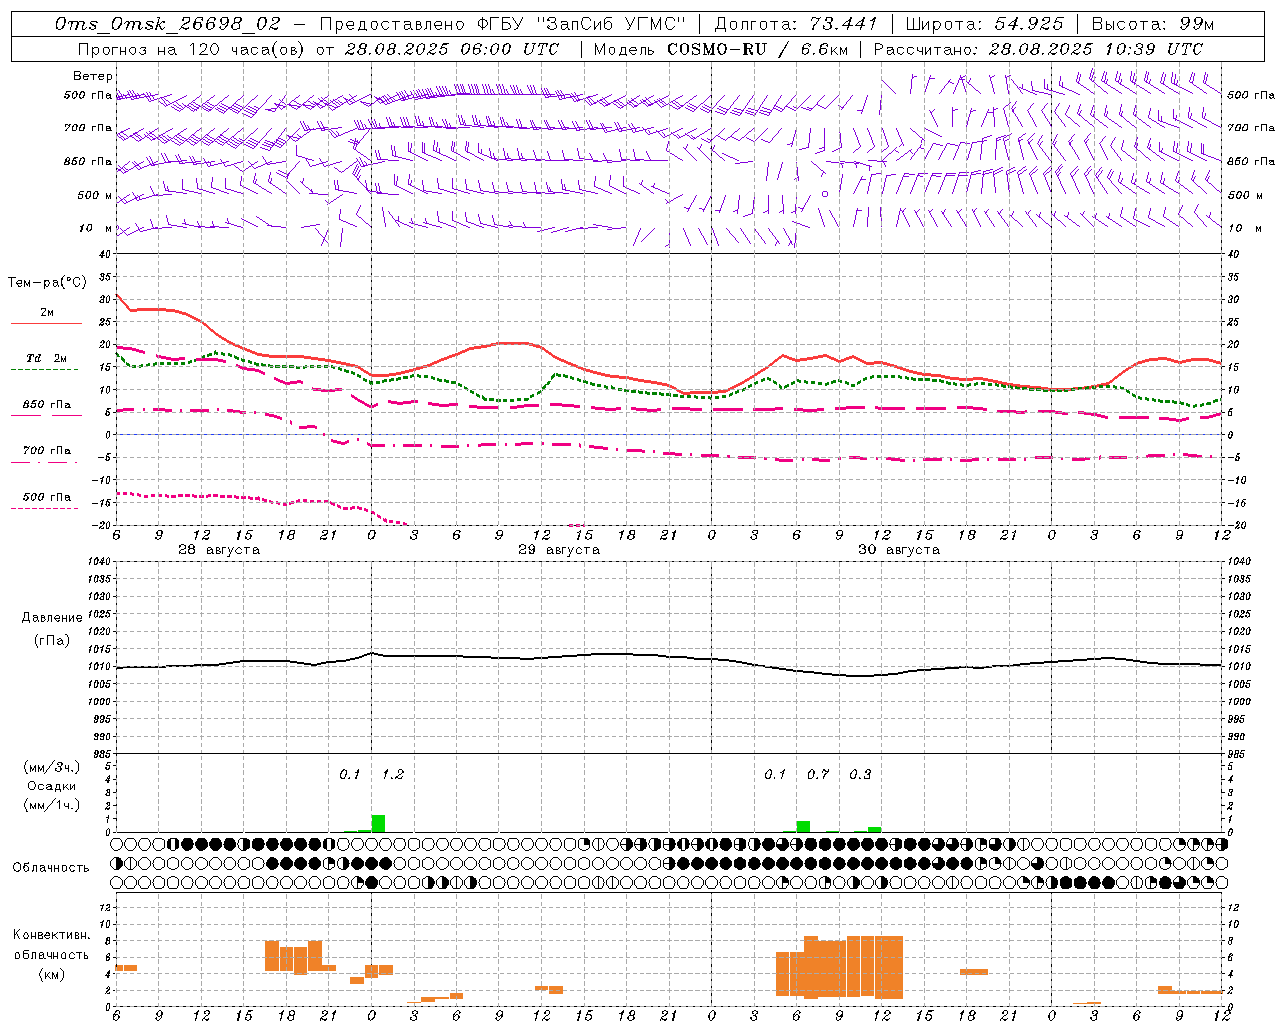The width and height of the screenshot is (1280, 1024).
Task: Click the 10 м wind level label at left
Action: (x=95, y=228)
